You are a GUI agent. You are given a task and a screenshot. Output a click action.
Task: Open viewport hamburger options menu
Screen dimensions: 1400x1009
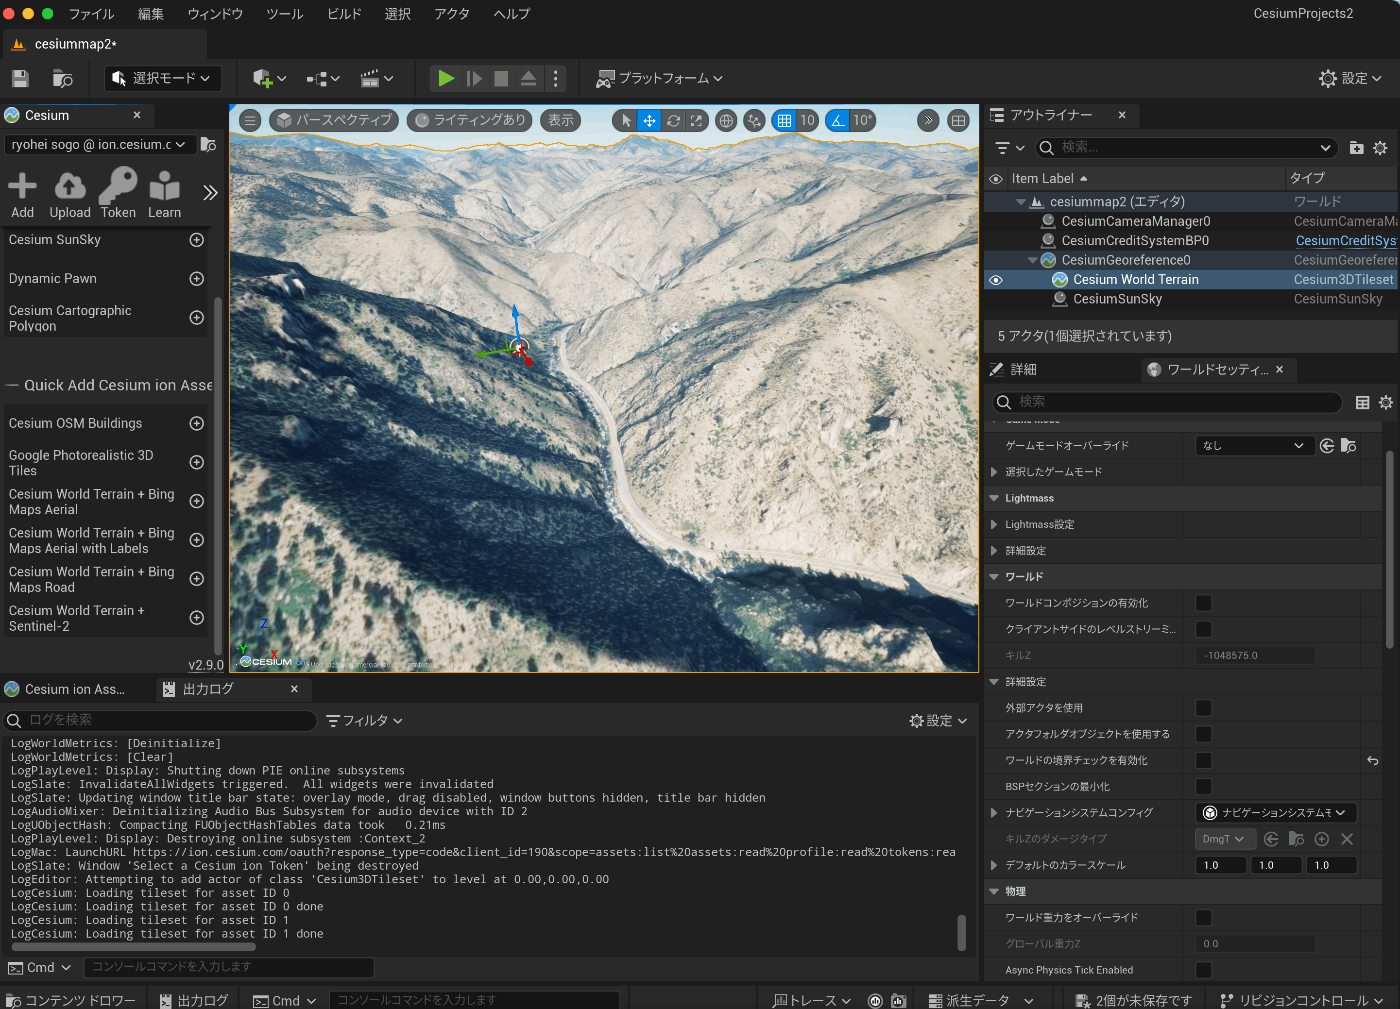250,120
